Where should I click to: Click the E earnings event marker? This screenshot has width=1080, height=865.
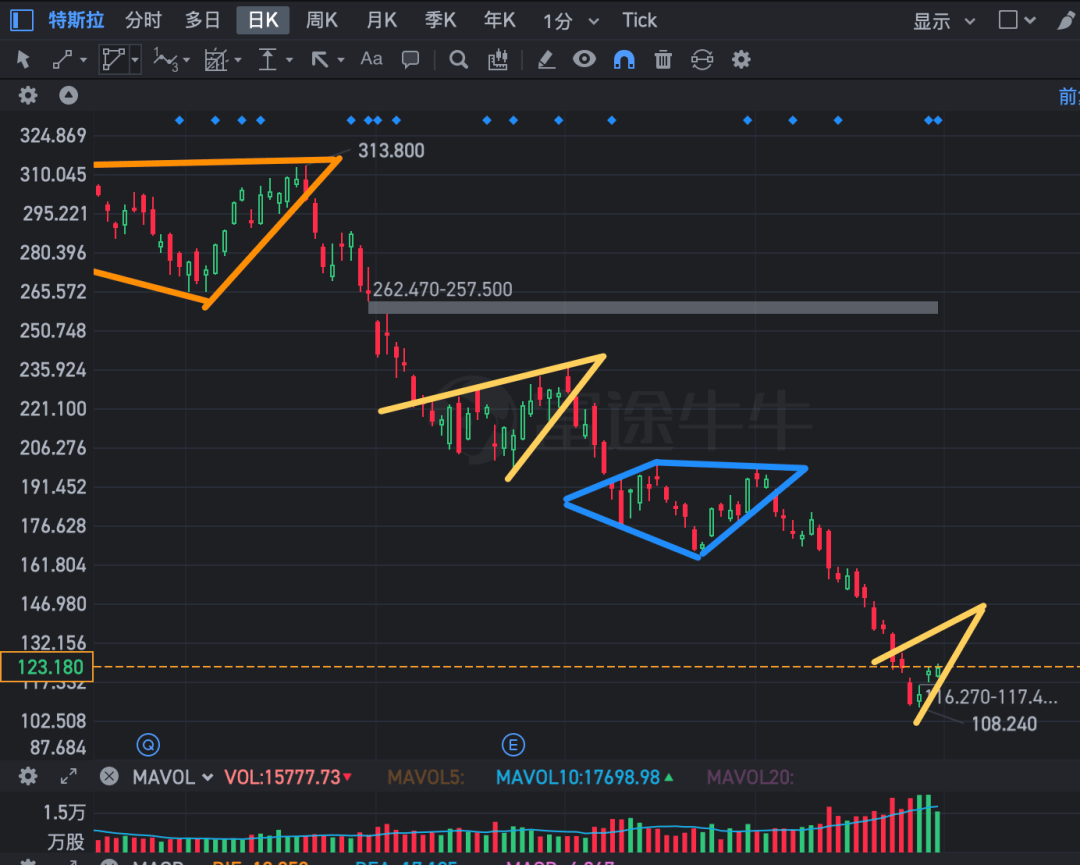[513, 744]
